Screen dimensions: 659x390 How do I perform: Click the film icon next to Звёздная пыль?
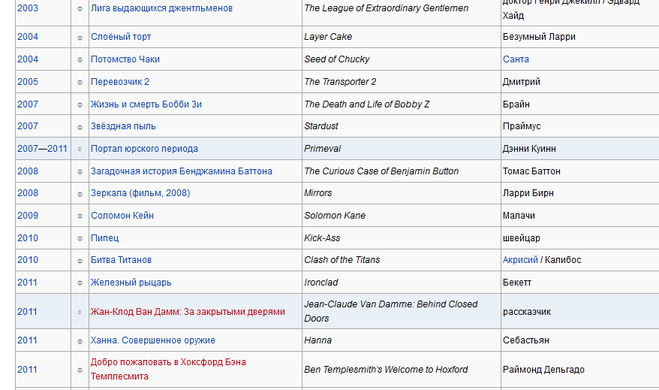80,127
